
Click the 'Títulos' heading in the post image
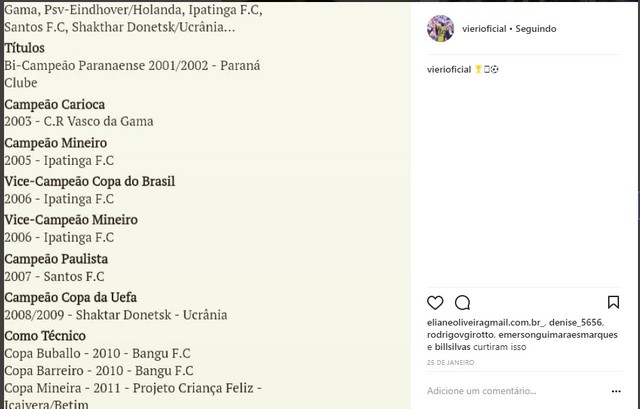click(25, 47)
